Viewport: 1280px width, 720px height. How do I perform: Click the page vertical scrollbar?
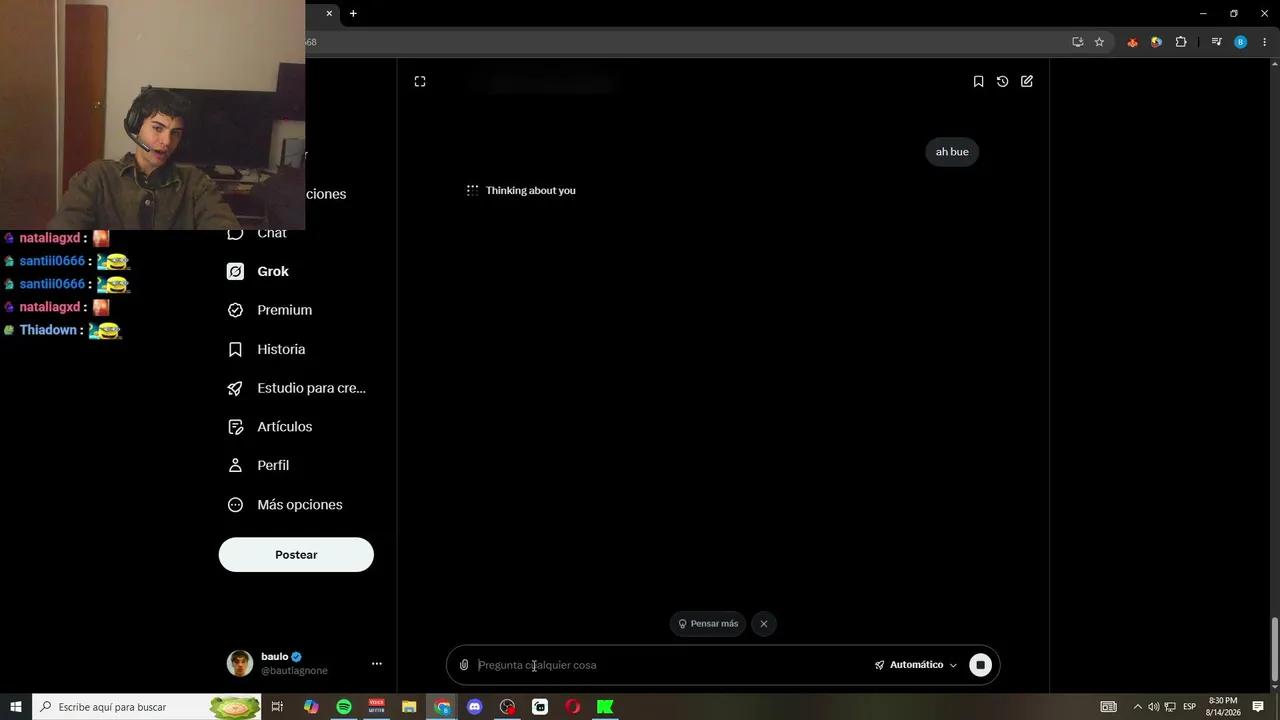point(1274,650)
